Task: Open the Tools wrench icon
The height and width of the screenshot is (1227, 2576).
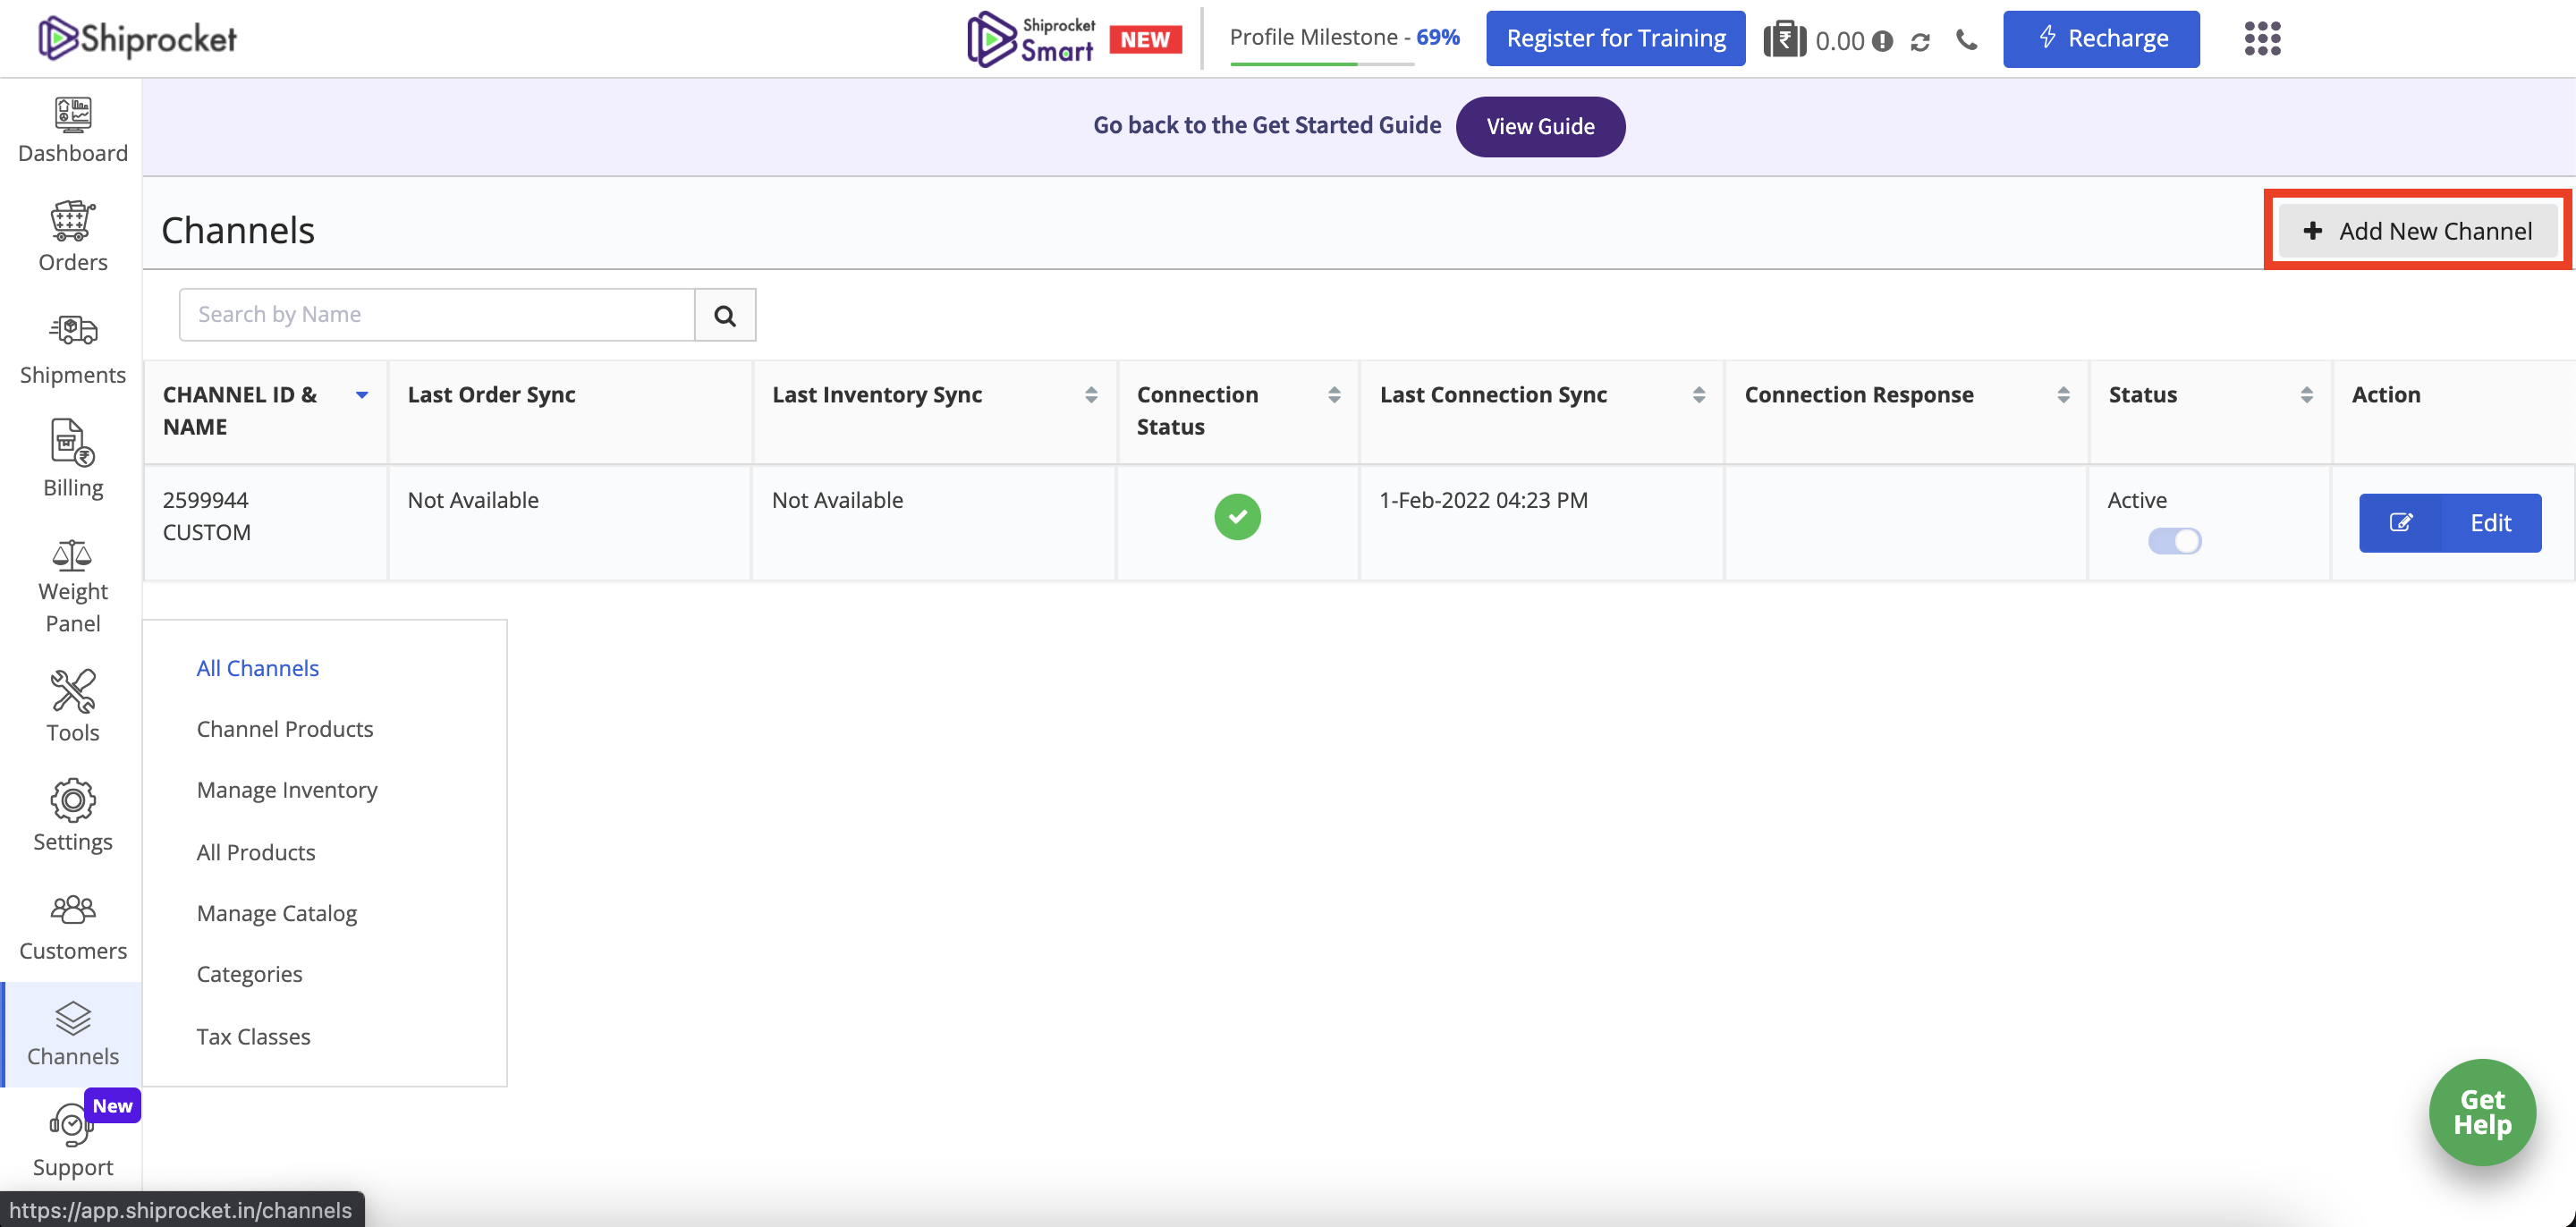Action: click(73, 691)
